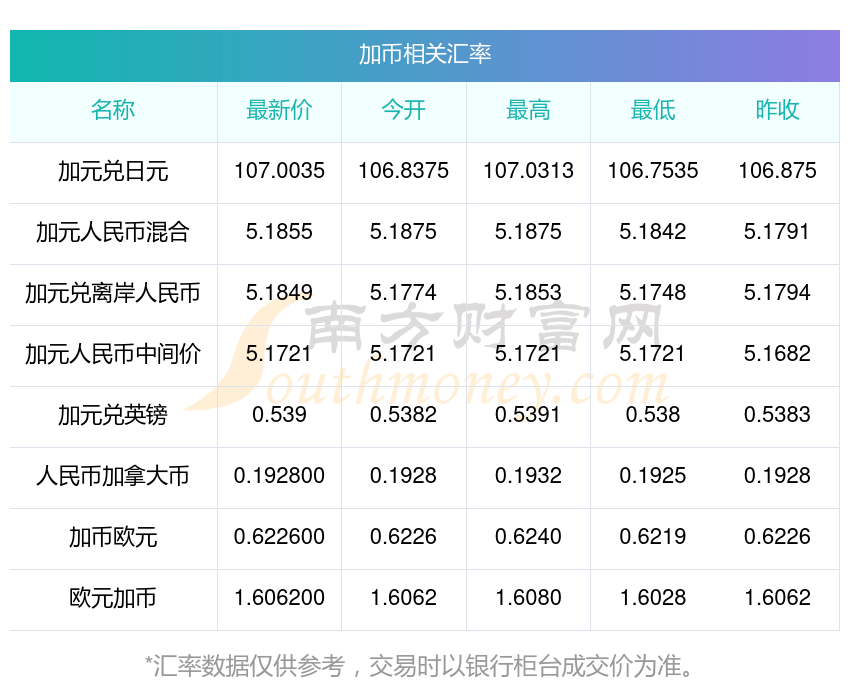Click latest price 0.192800
Screen dimensions: 850x698
pos(279,476)
